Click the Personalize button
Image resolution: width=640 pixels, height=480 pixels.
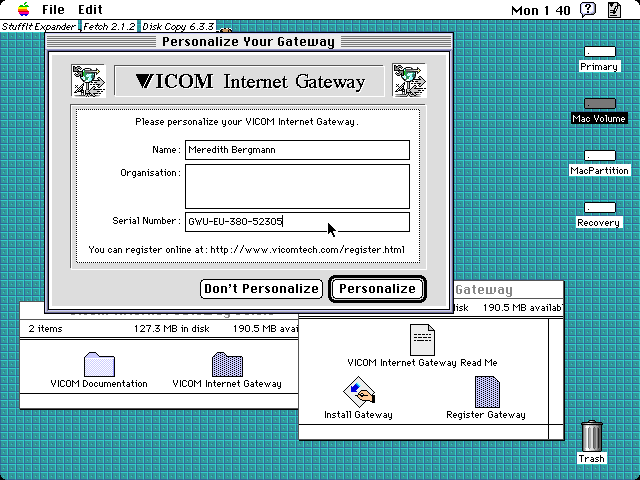coord(378,289)
